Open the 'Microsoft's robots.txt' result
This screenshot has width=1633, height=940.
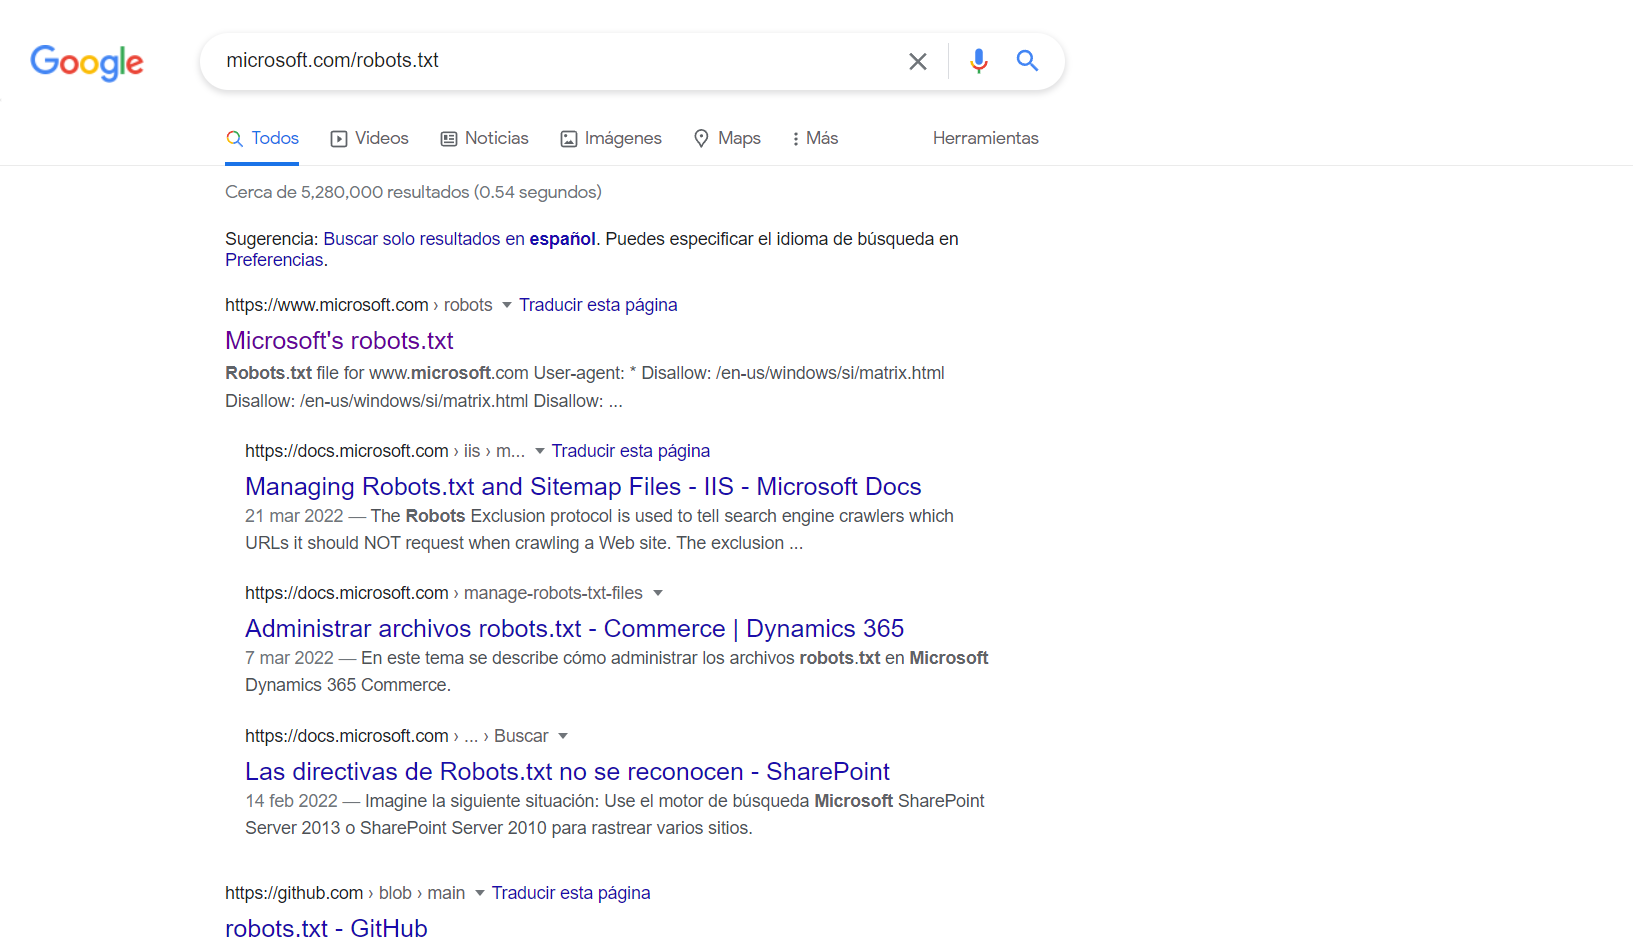[x=339, y=341]
